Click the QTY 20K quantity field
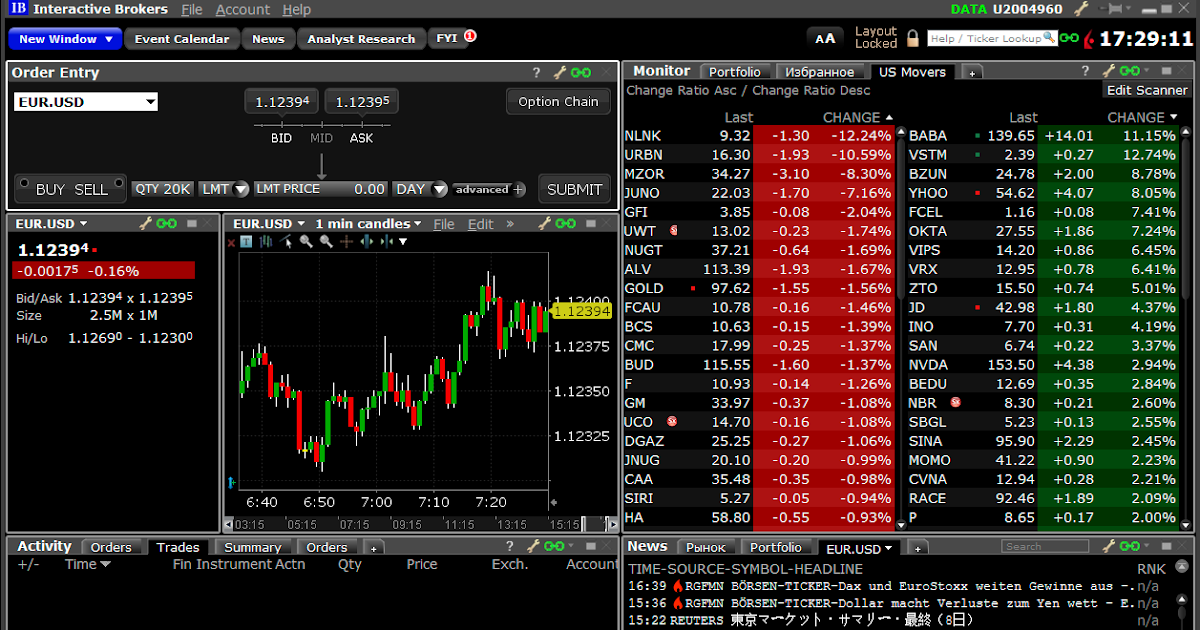The image size is (1200, 630). coord(162,189)
